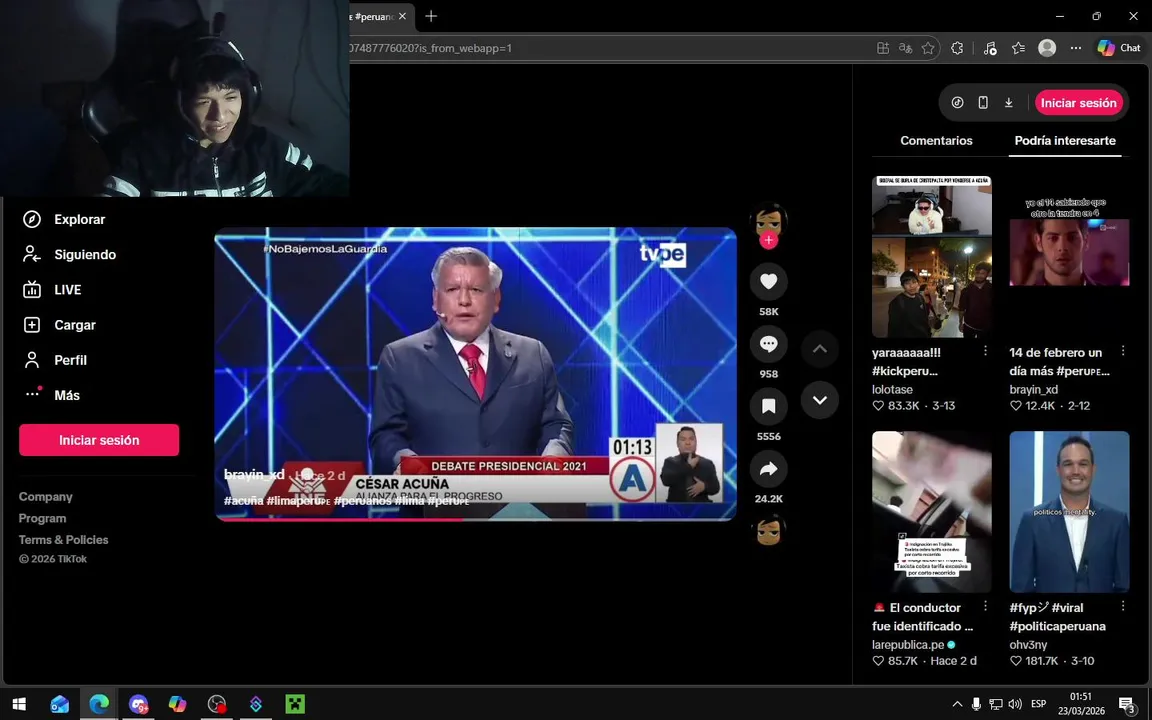Click the ESP language indicator

1038,704
